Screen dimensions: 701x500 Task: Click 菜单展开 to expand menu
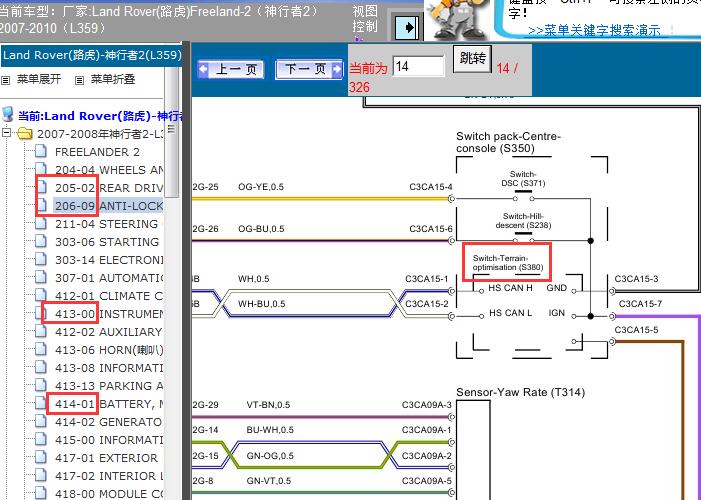pyautogui.click(x=39, y=79)
